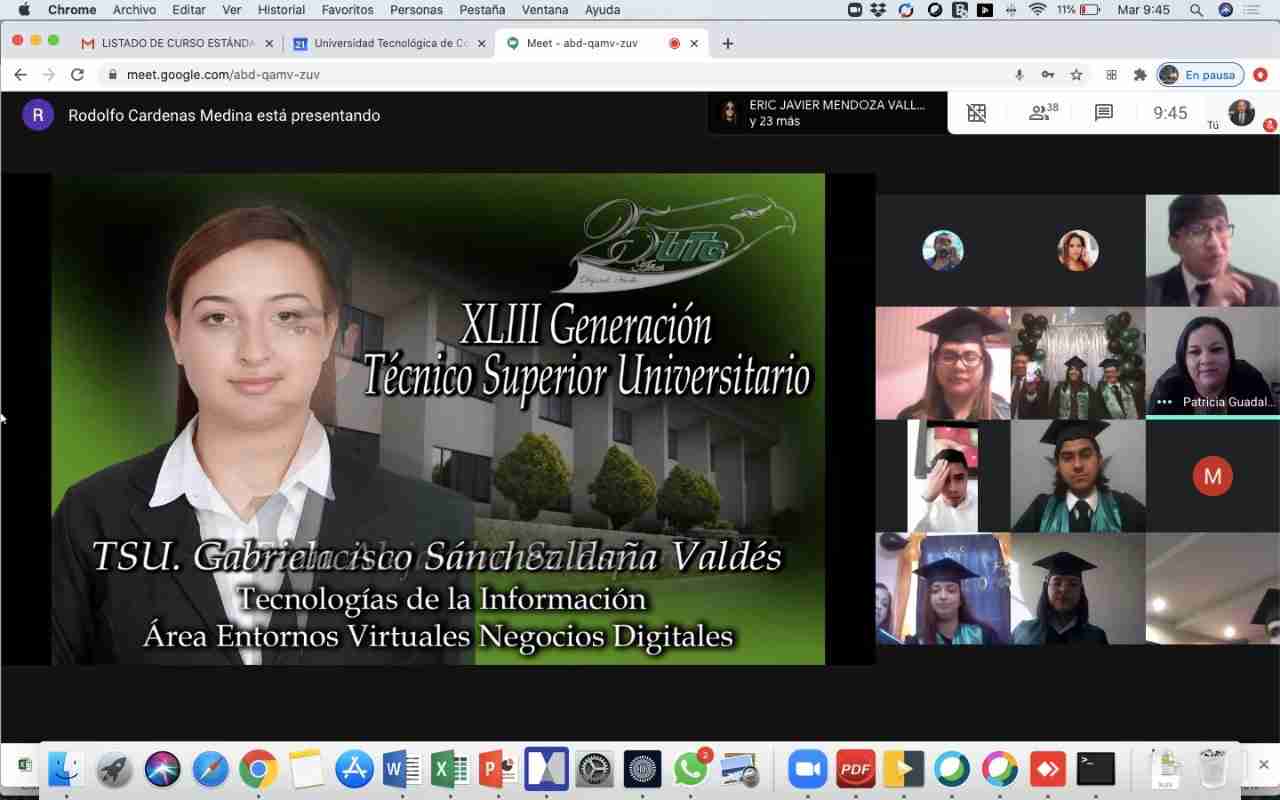Click the En pausa profile button
Image resolution: width=1280 pixels, height=800 pixels.
(x=1200, y=75)
